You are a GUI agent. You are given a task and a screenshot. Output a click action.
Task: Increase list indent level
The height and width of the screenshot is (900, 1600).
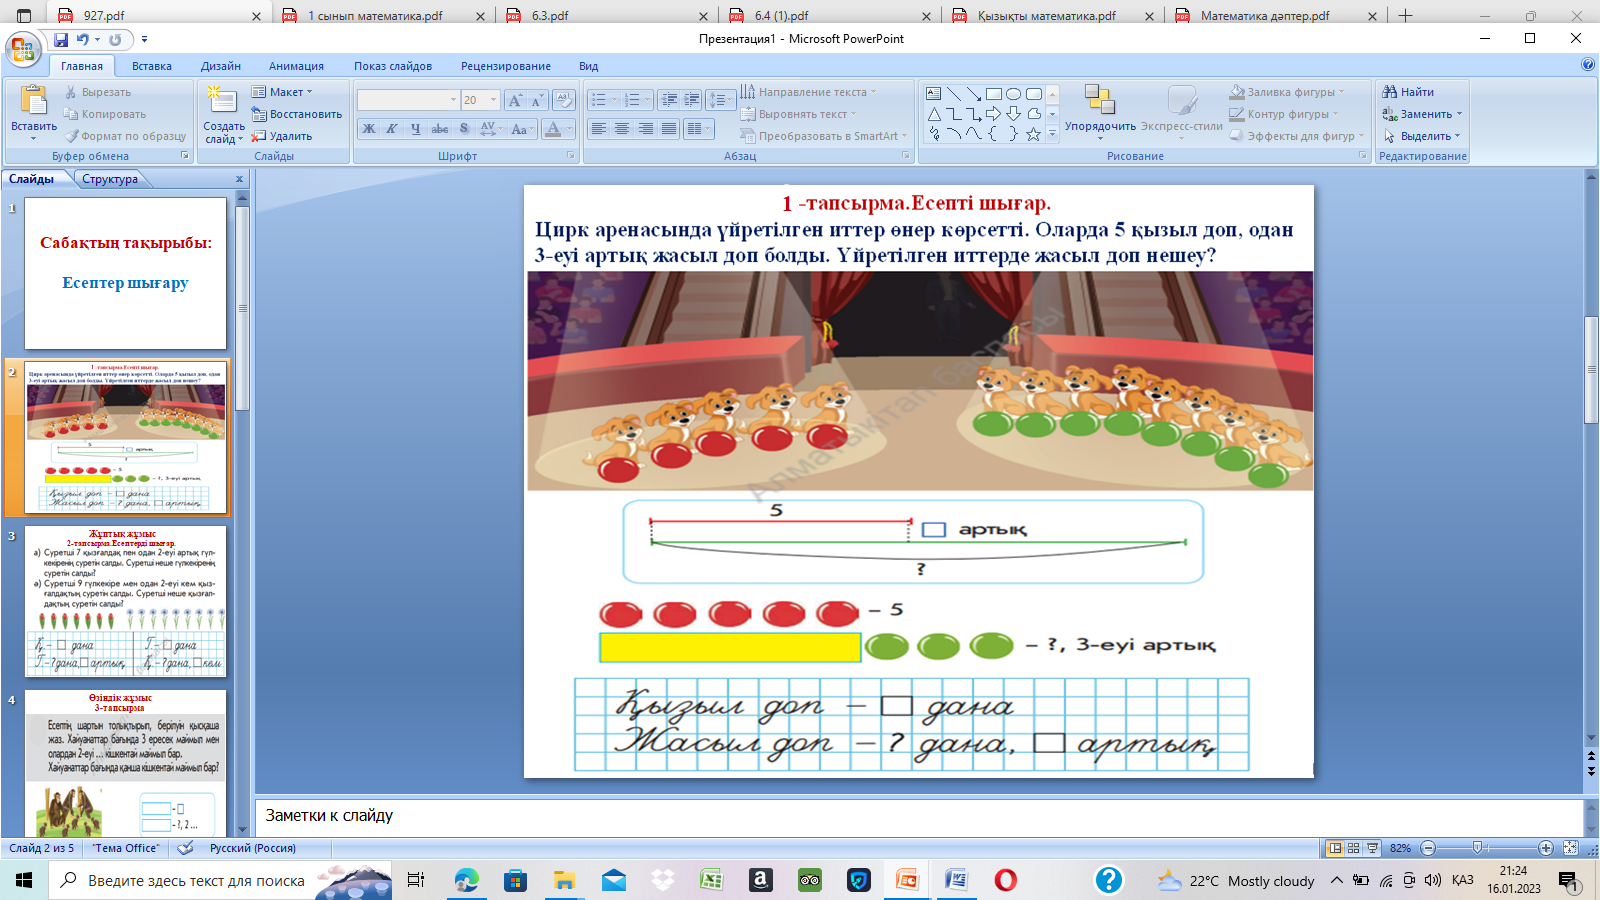click(692, 100)
